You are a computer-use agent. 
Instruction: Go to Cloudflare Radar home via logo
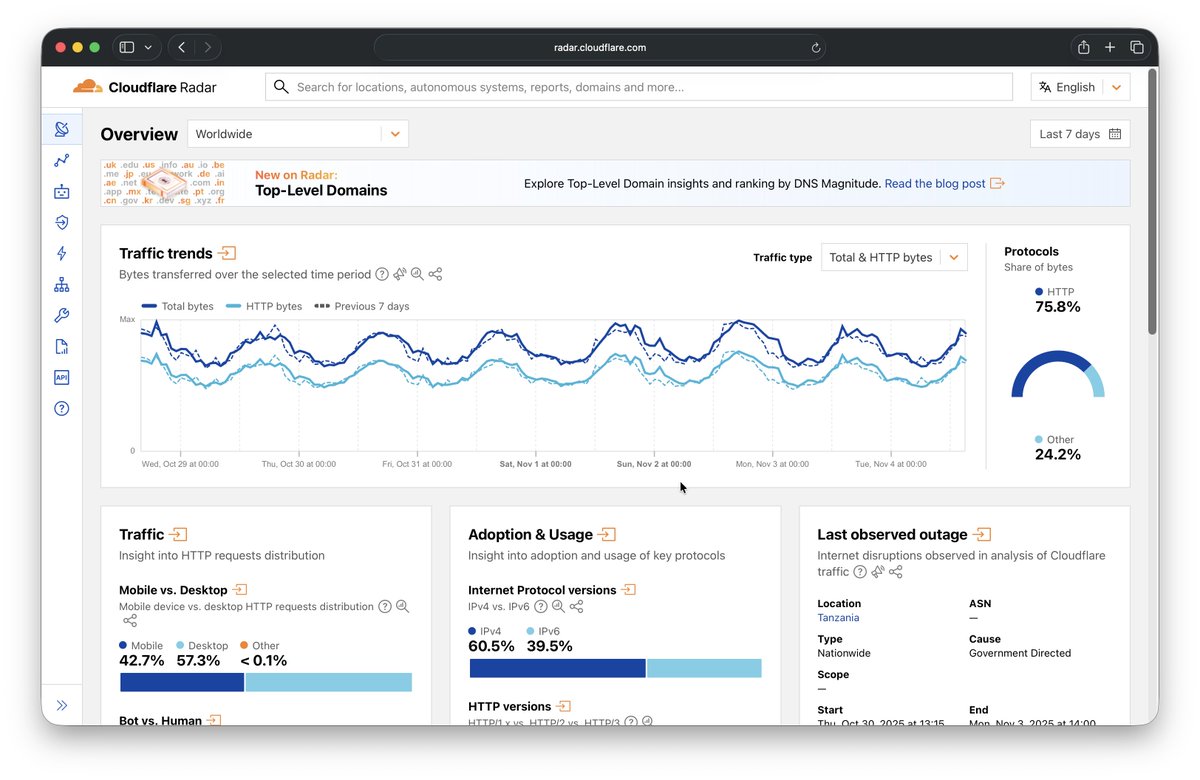(145, 87)
